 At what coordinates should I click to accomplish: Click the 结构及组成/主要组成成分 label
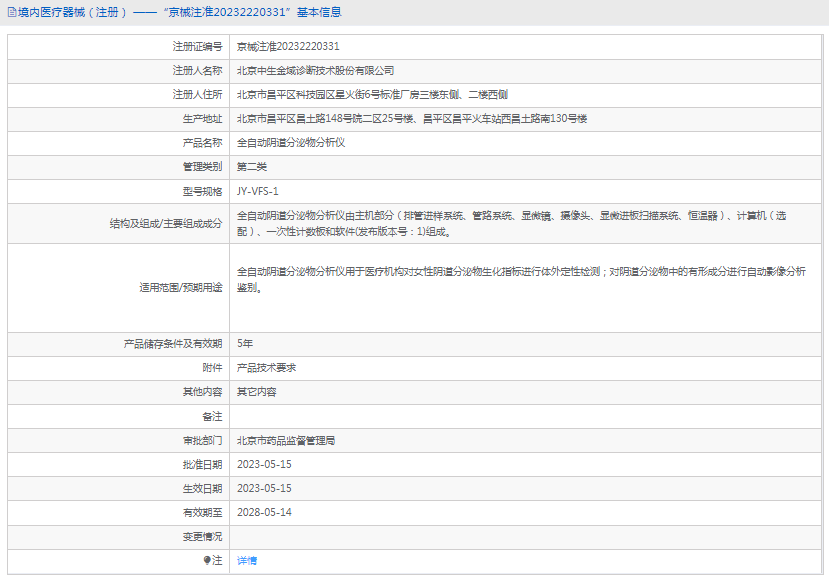click(x=166, y=224)
